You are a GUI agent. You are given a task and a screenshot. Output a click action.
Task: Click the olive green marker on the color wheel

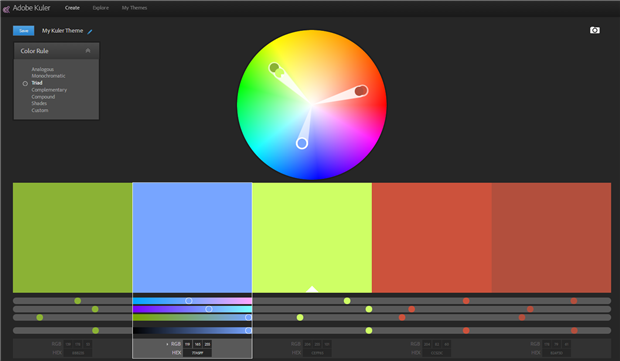click(x=274, y=68)
